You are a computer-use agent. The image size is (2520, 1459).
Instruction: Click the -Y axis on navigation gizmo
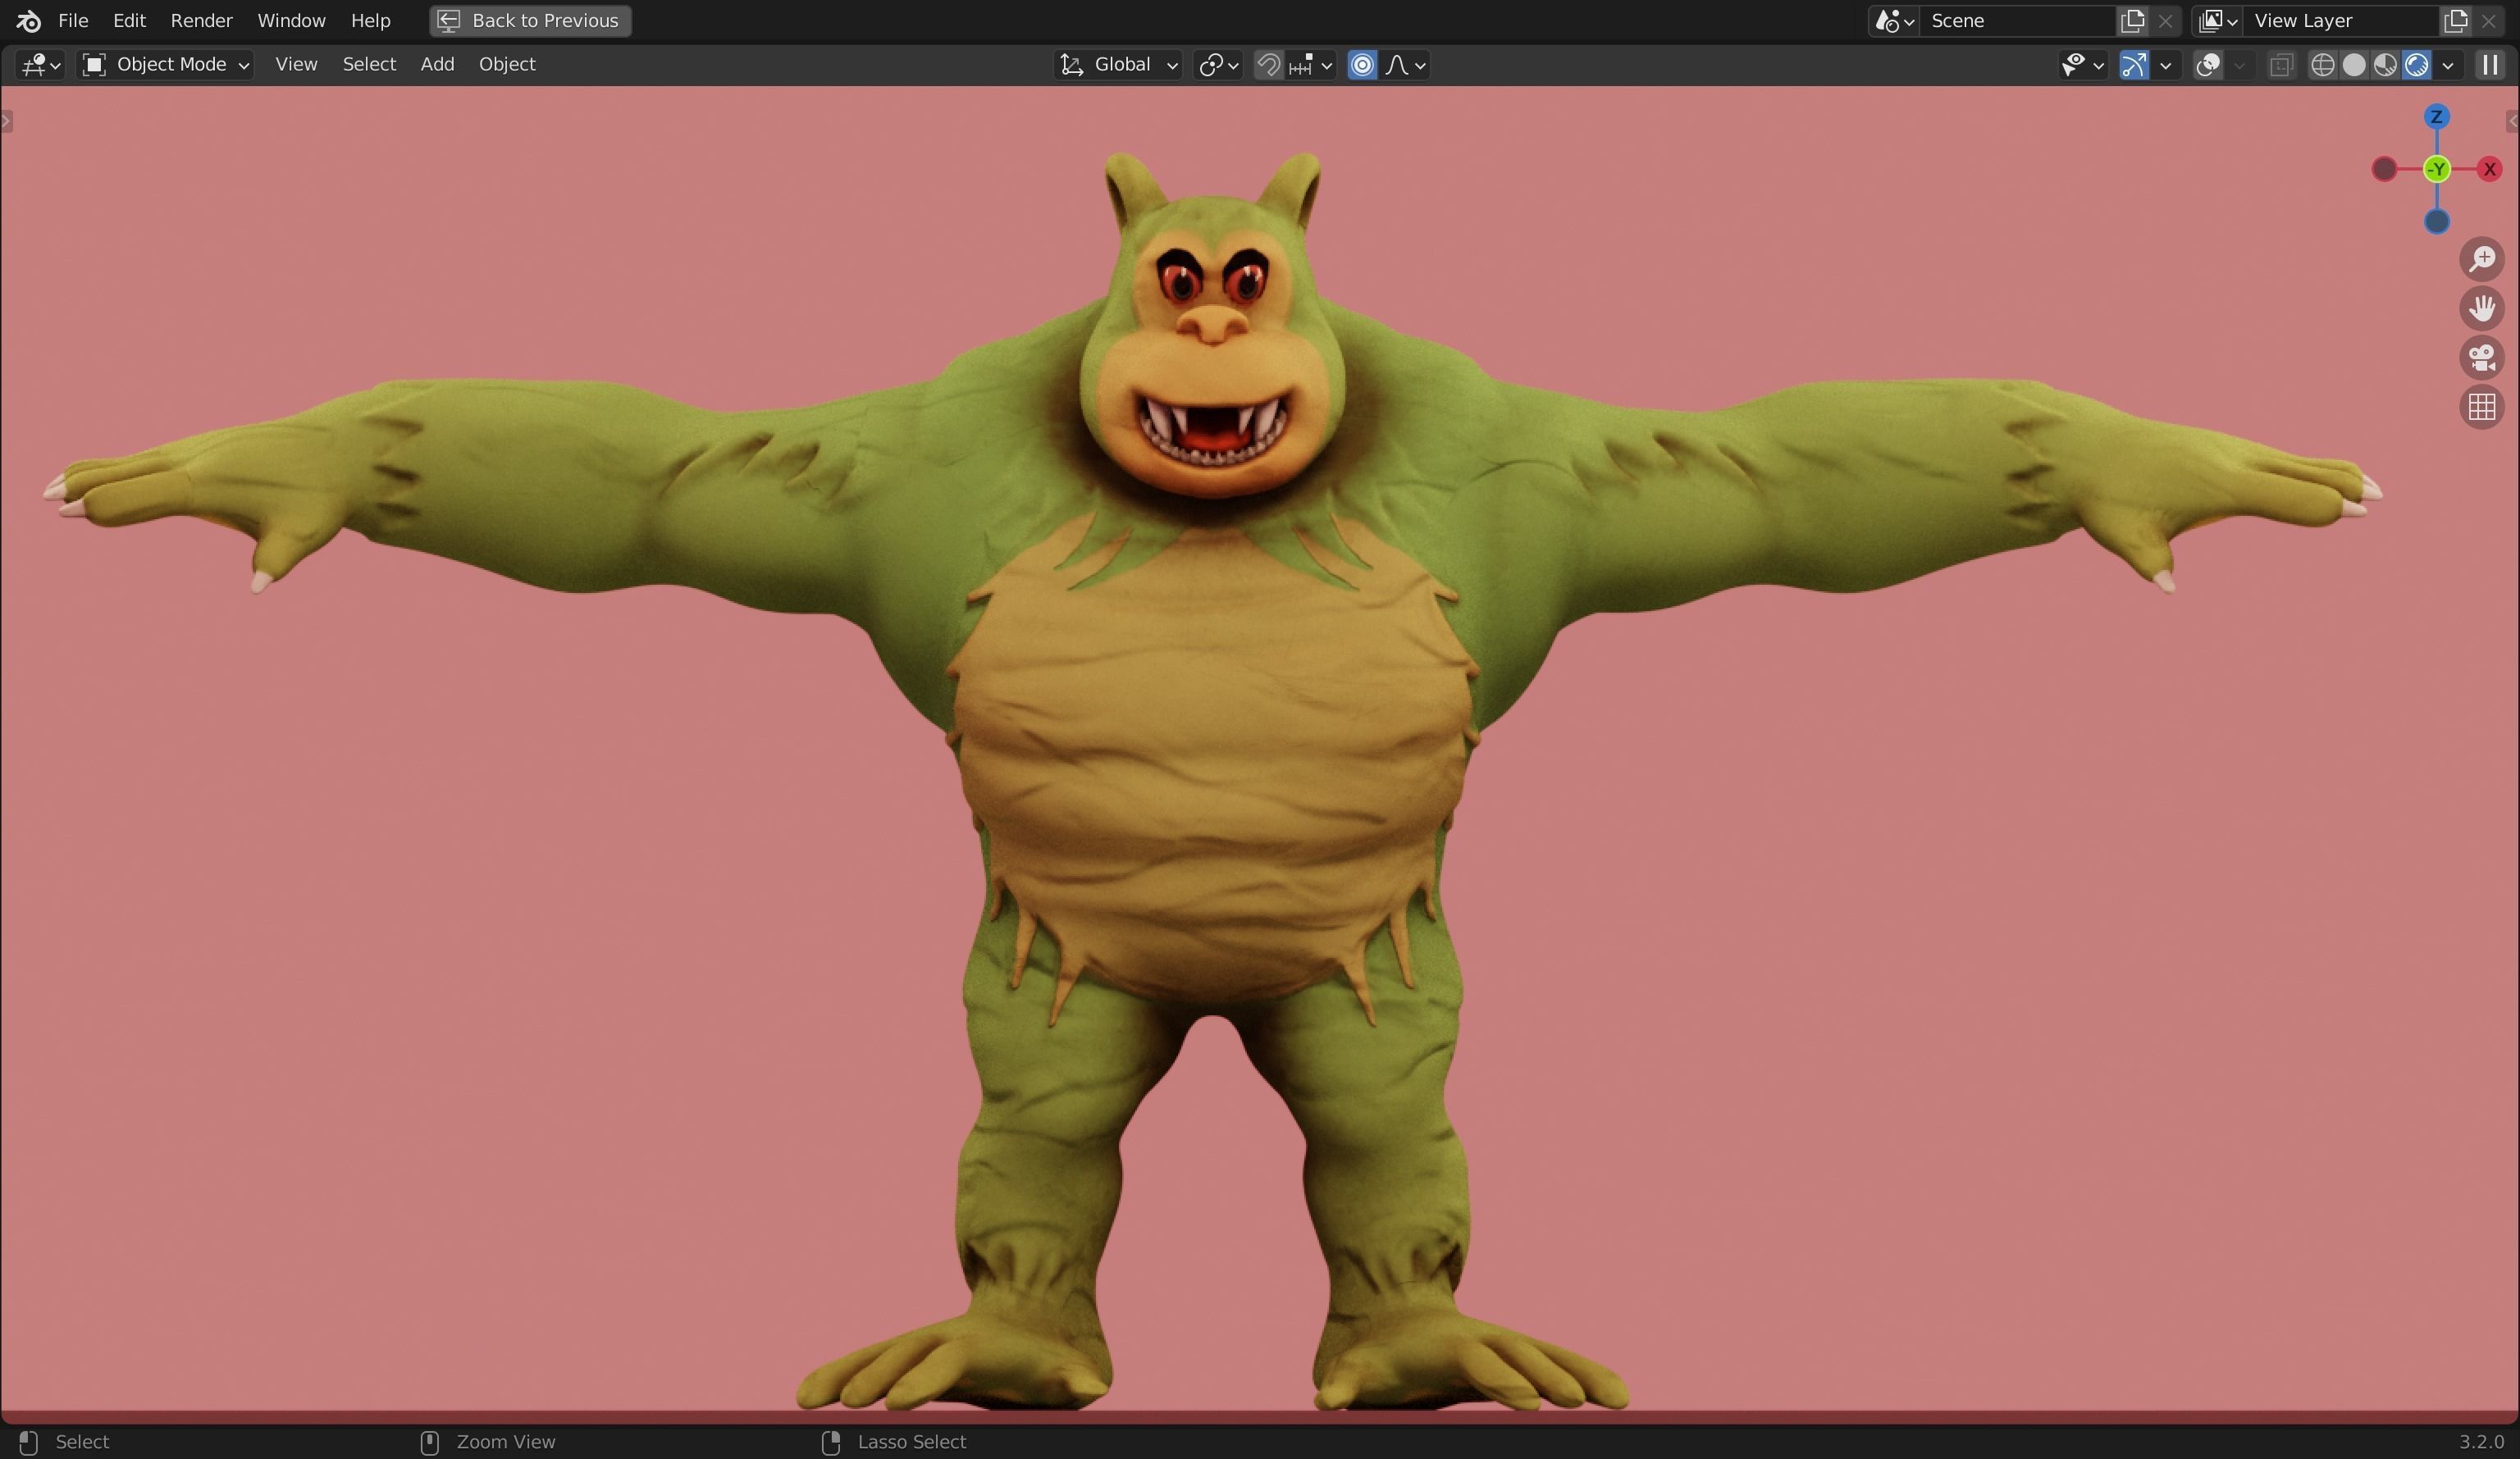click(2437, 169)
